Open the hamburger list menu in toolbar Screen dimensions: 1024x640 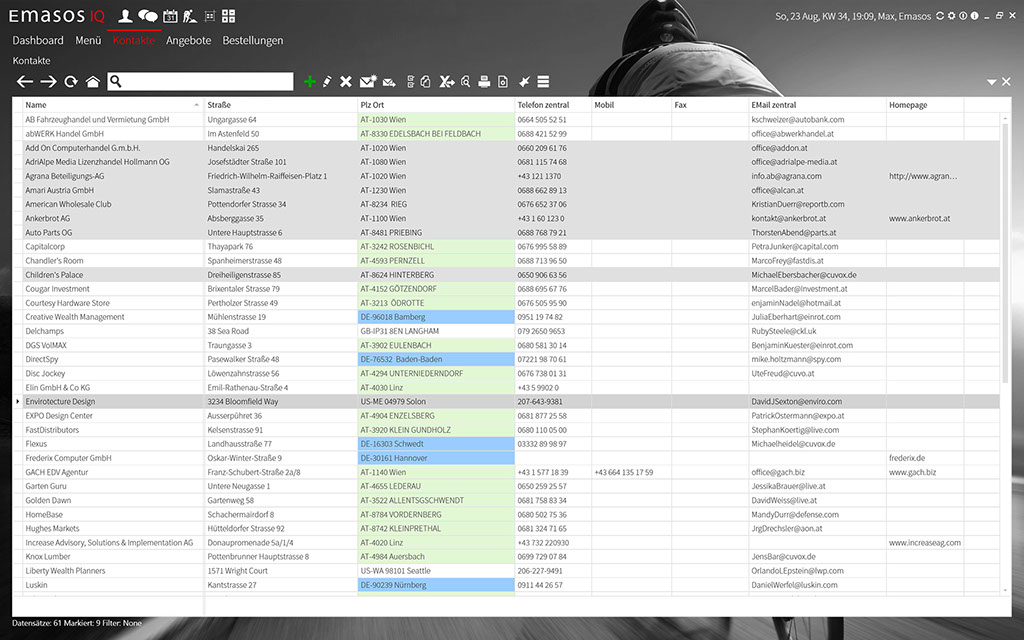543,81
